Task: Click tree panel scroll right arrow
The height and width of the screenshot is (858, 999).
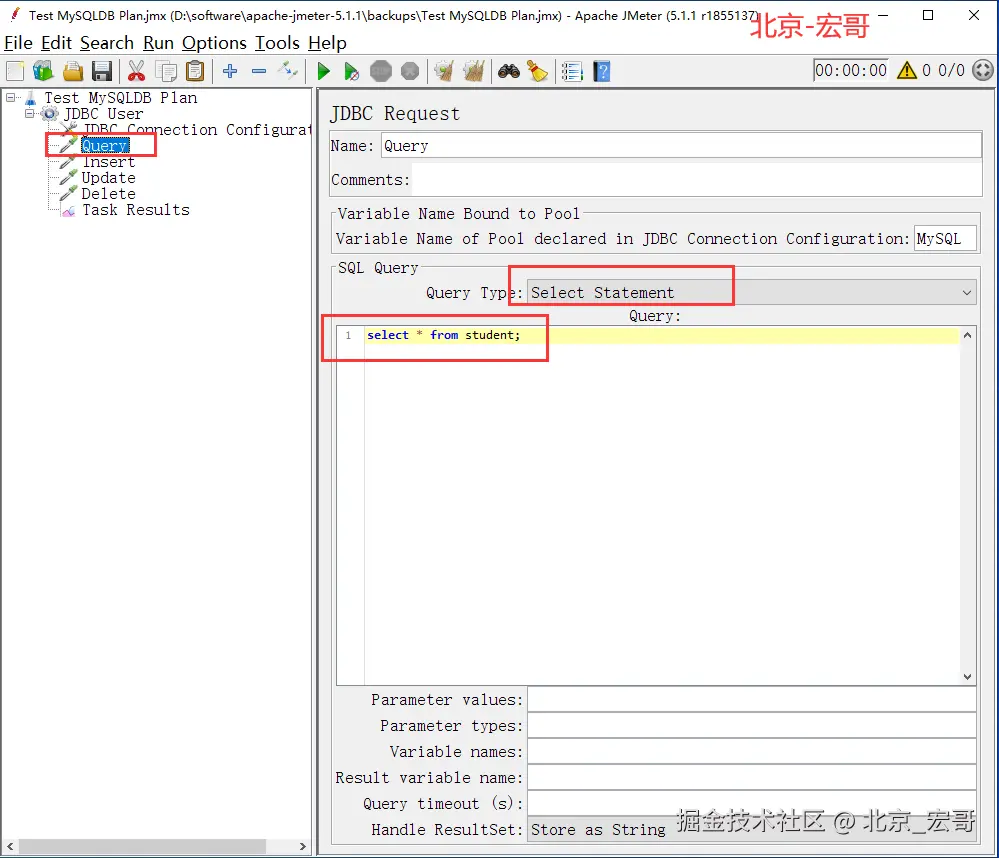Action: (x=303, y=847)
